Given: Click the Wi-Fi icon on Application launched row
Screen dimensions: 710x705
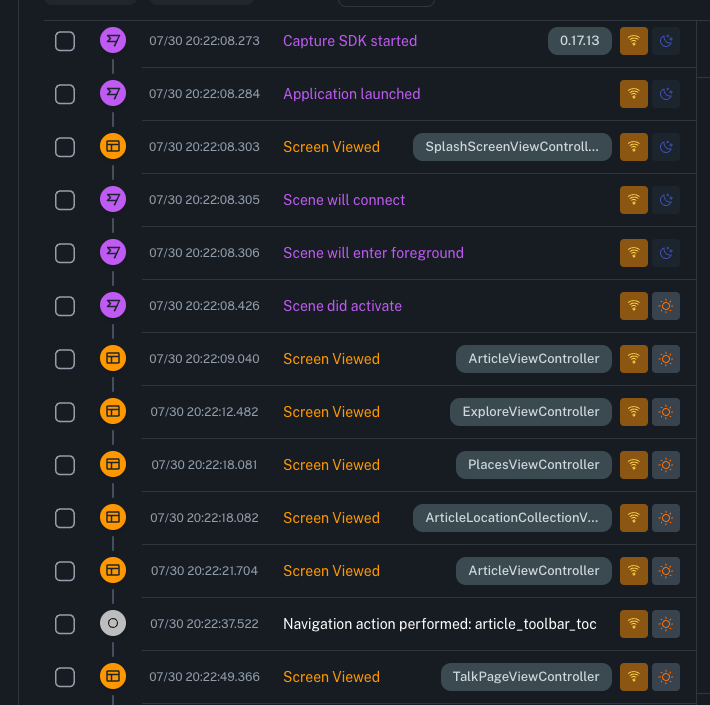Looking at the screenshot, I should (633, 94).
